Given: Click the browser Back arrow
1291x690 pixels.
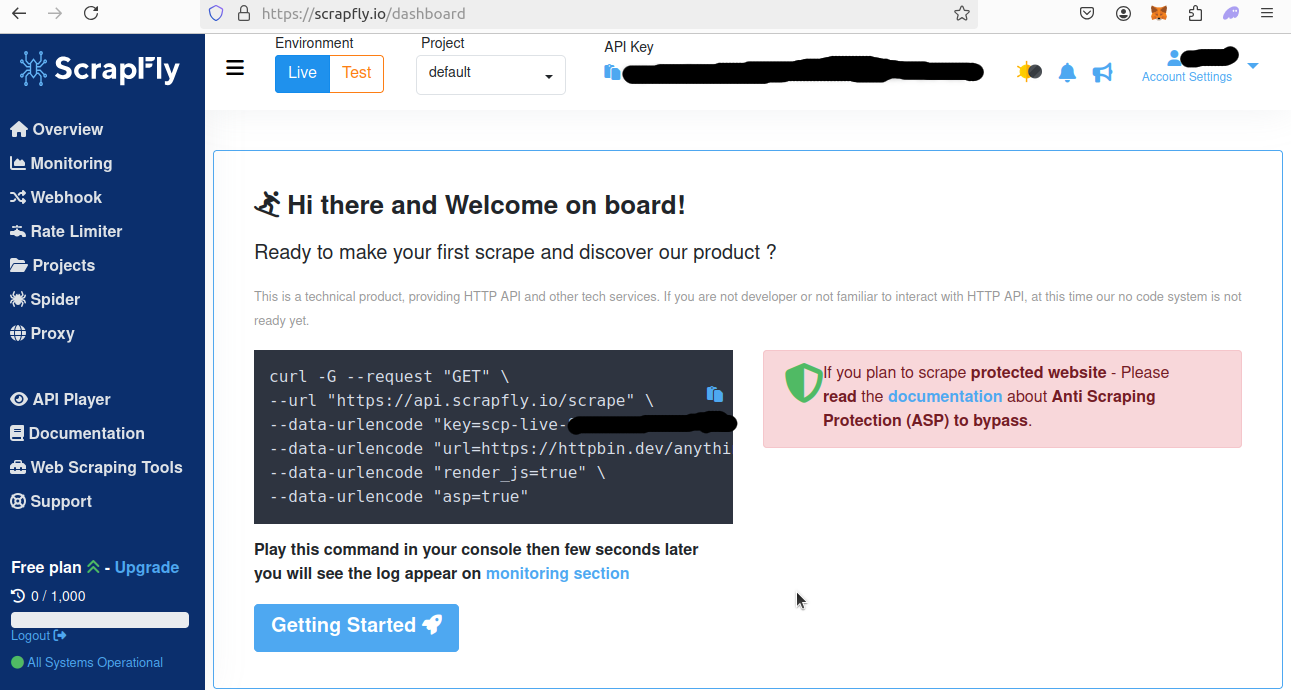Looking at the screenshot, I should pyautogui.click(x=19, y=13).
